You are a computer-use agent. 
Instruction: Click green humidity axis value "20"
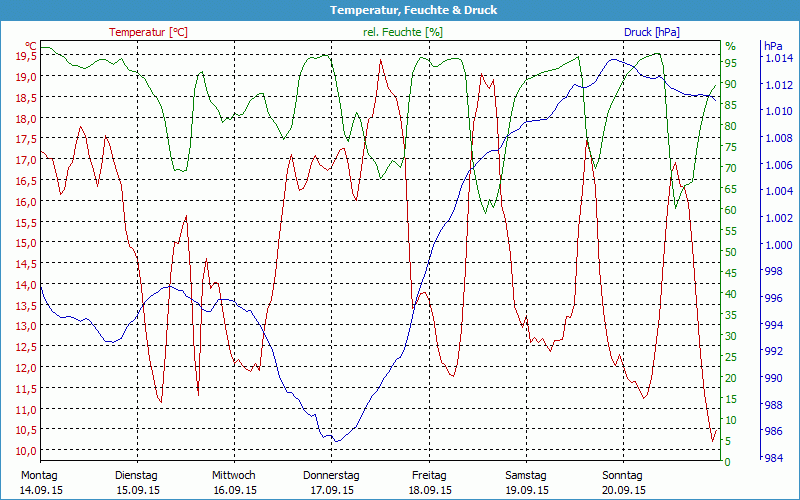pos(731,378)
